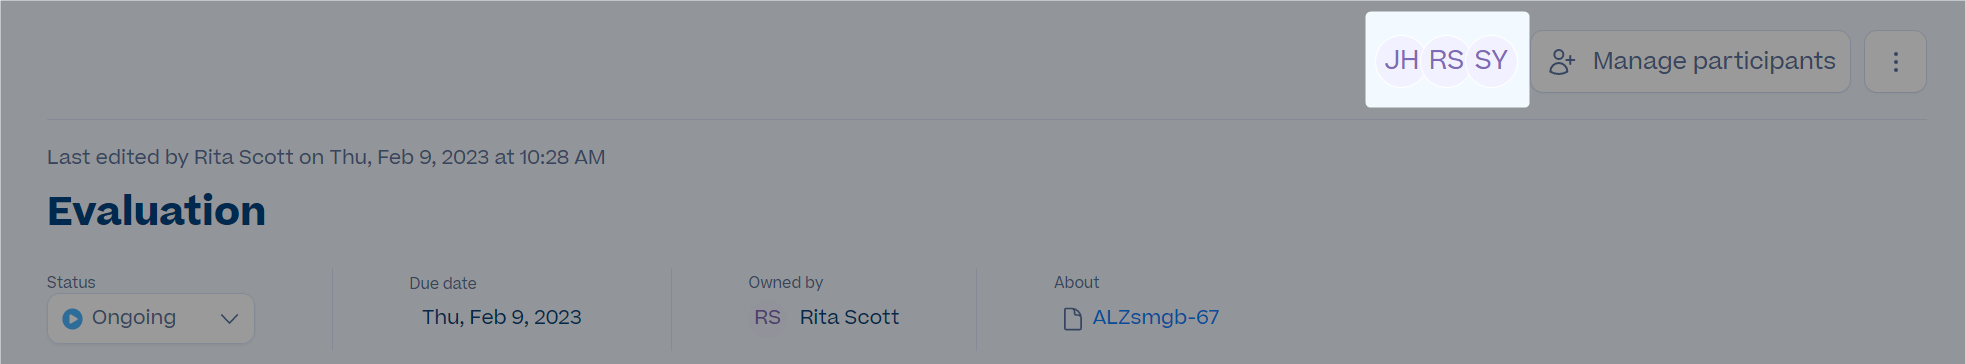Click the JH participant avatar
The image size is (1965, 364).
1401,61
